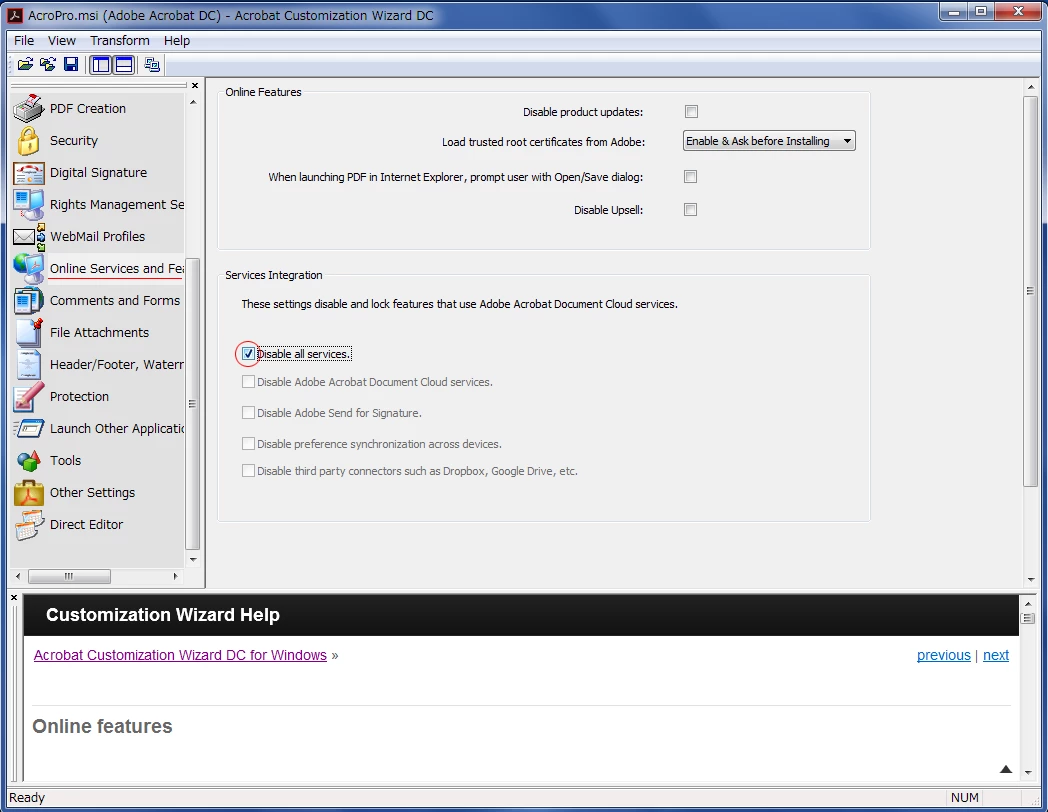The height and width of the screenshot is (812, 1048).
Task: Check prompt user with Open/Save dialog
Action: pos(690,176)
